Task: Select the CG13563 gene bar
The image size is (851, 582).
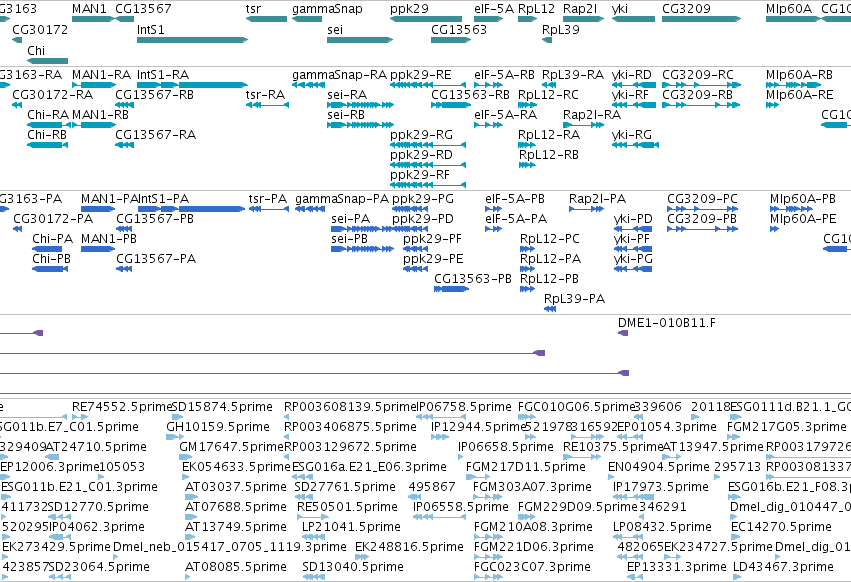Action: tap(451, 40)
